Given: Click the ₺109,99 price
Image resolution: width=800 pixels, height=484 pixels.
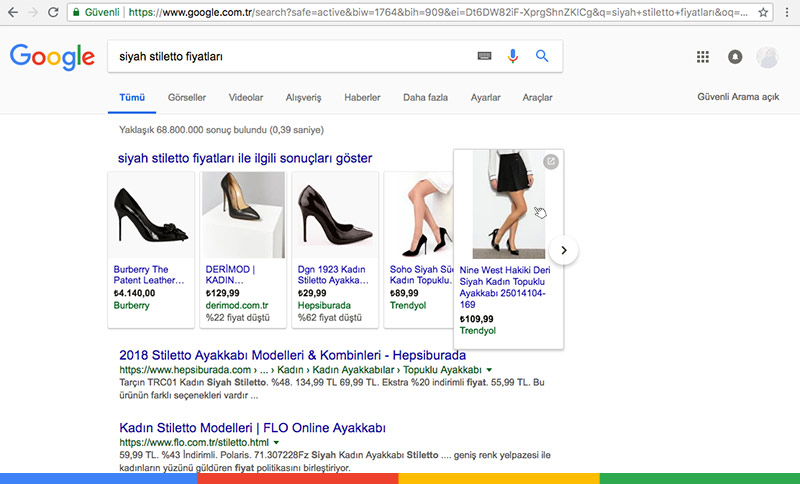Looking at the screenshot, I should (x=477, y=319).
